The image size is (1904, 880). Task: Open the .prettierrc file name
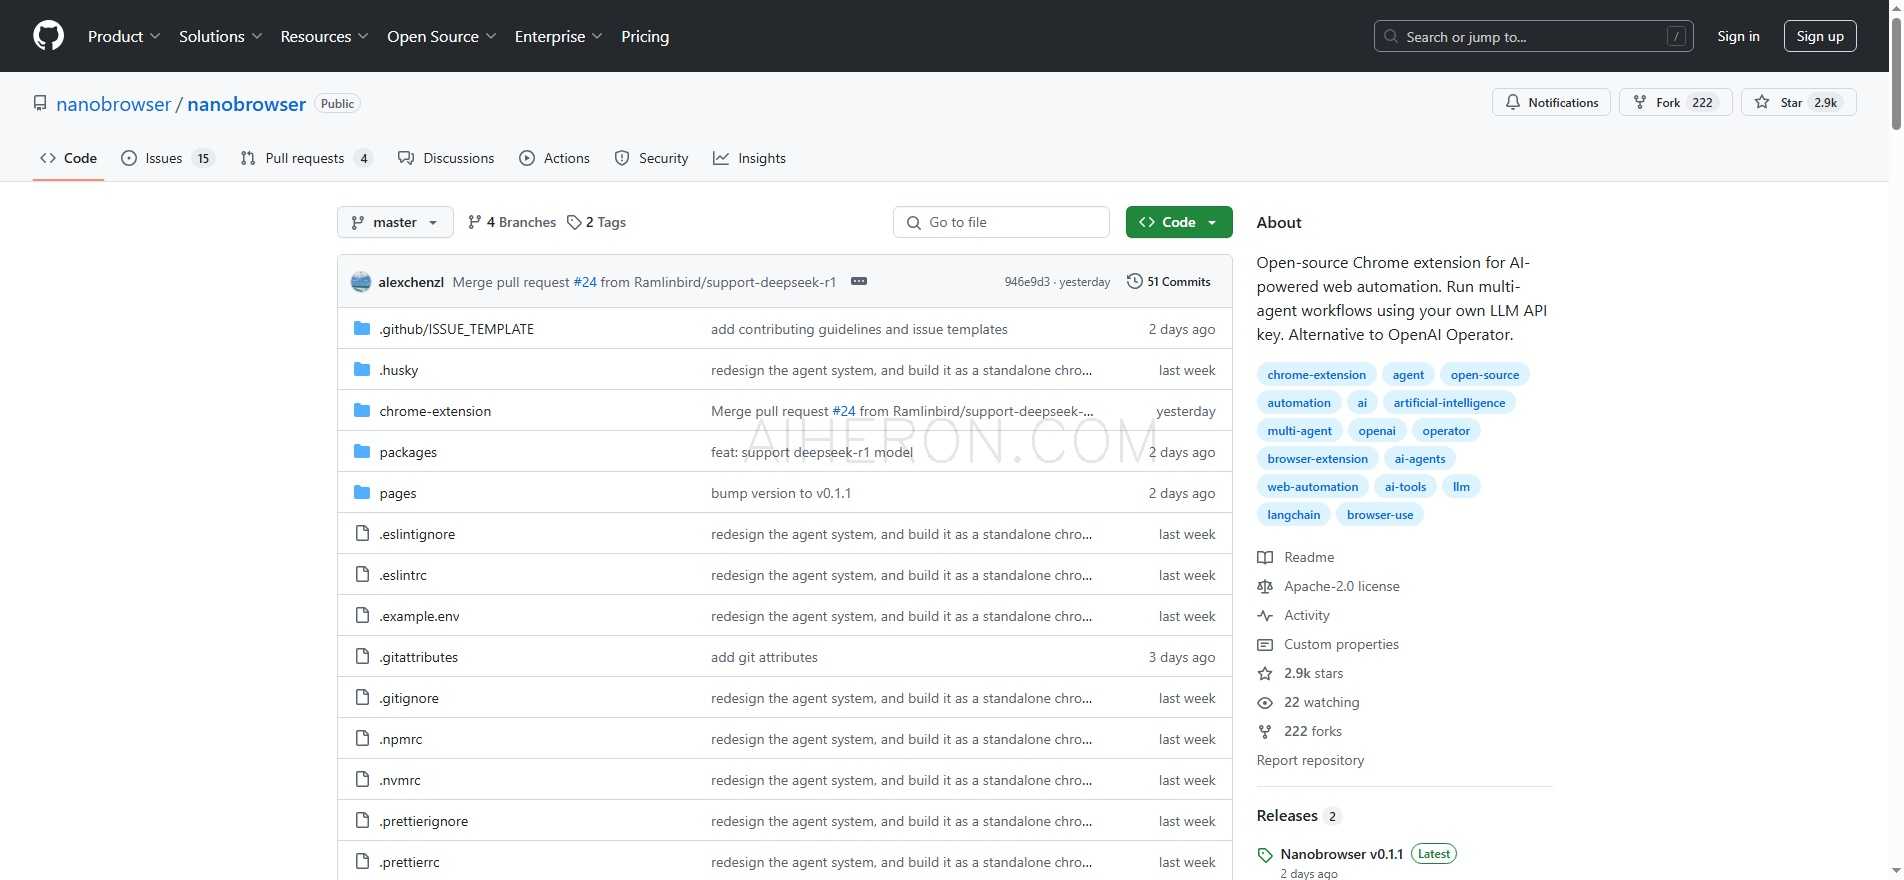(x=409, y=862)
